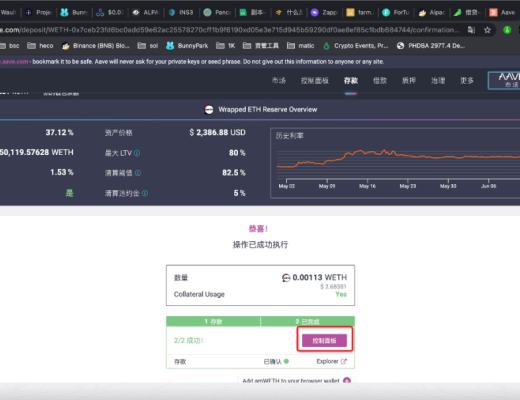Click the 0.00113 WETH amount
Viewport: 520px width, 400px height.
point(319,277)
